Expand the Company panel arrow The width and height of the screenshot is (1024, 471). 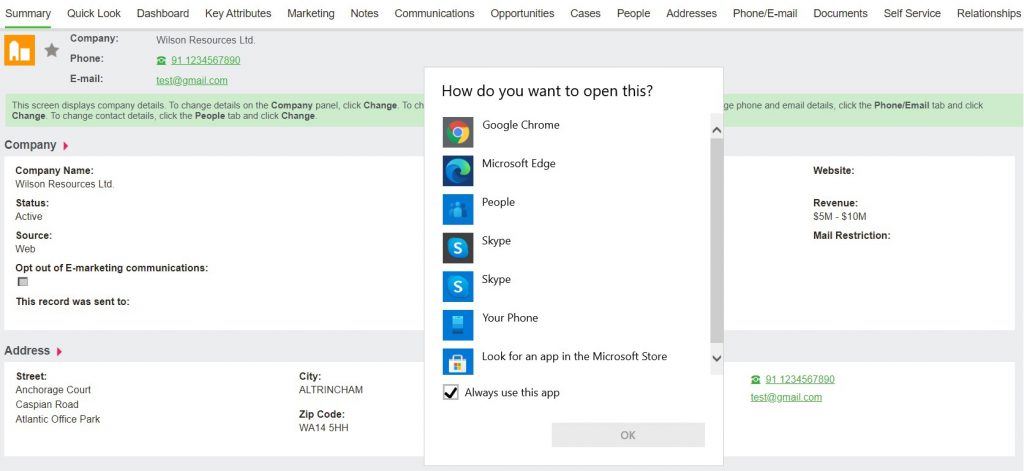pos(66,146)
